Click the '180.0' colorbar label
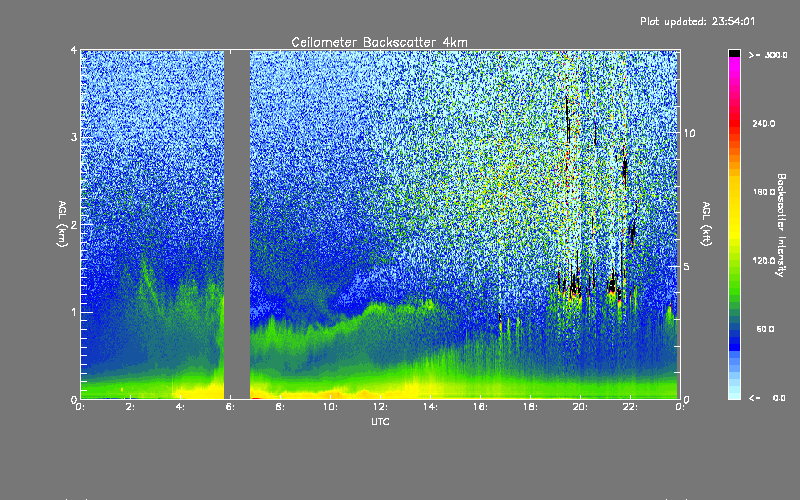 pos(764,192)
